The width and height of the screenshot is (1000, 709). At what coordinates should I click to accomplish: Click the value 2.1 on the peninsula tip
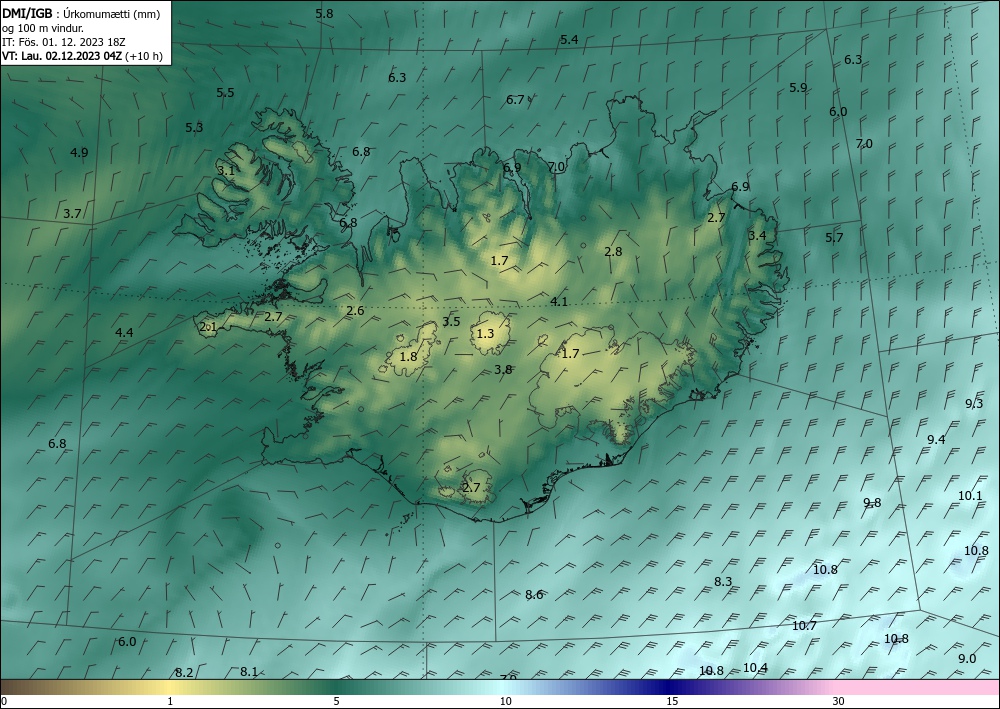[x=209, y=327]
